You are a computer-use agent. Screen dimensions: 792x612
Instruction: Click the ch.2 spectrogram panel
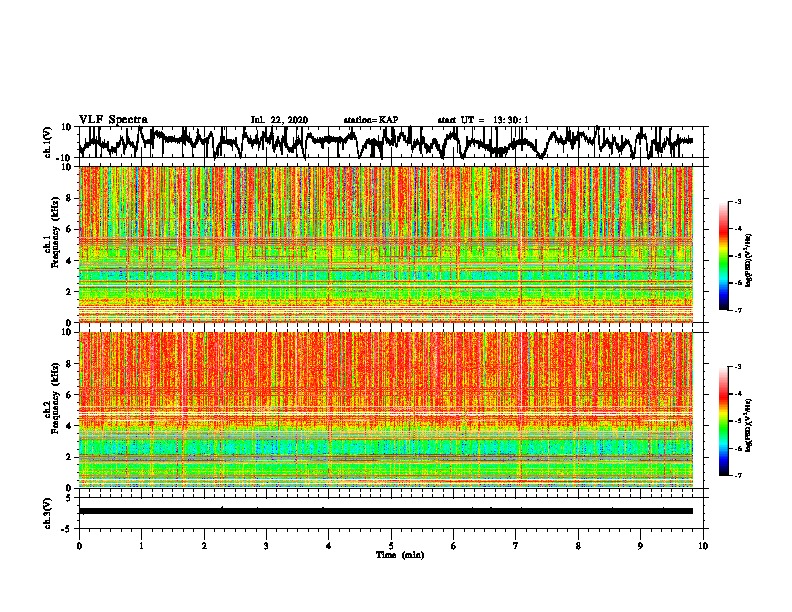pyautogui.click(x=386, y=410)
